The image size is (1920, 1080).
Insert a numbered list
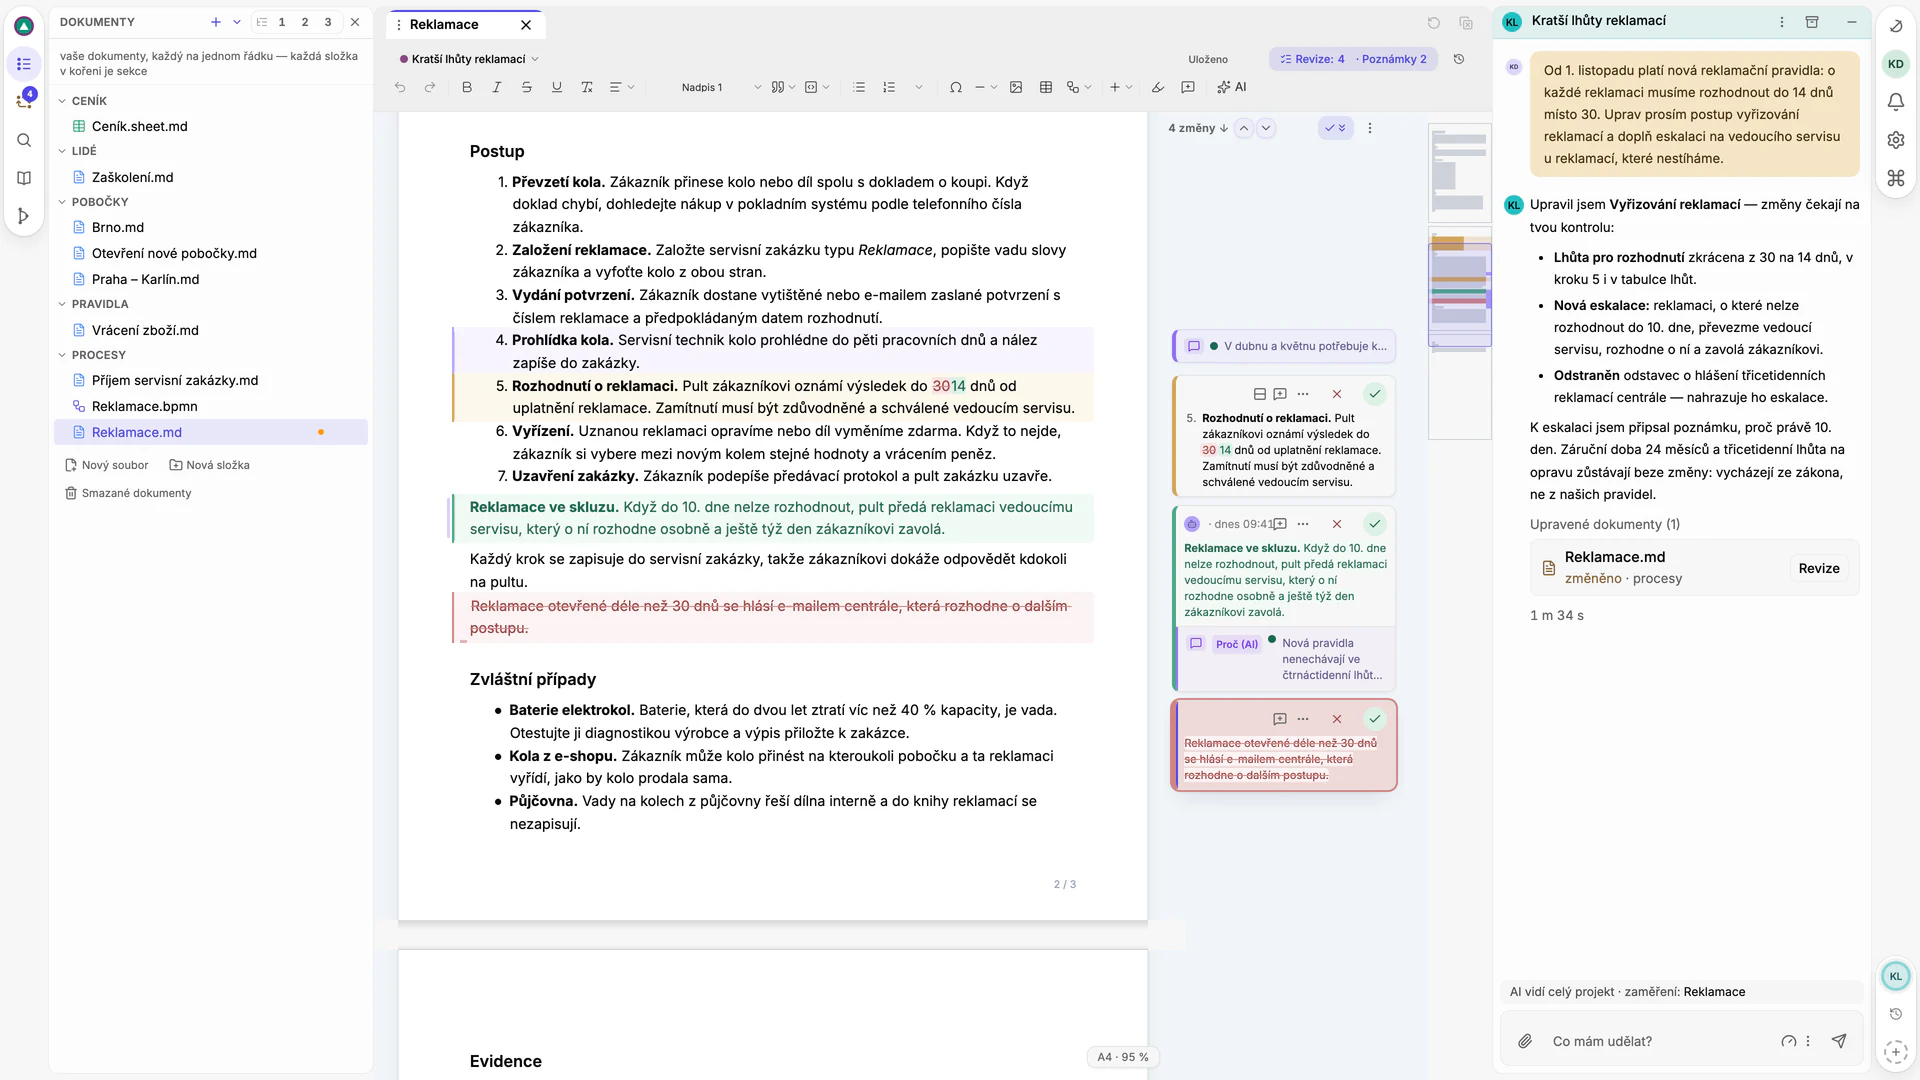[889, 88]
